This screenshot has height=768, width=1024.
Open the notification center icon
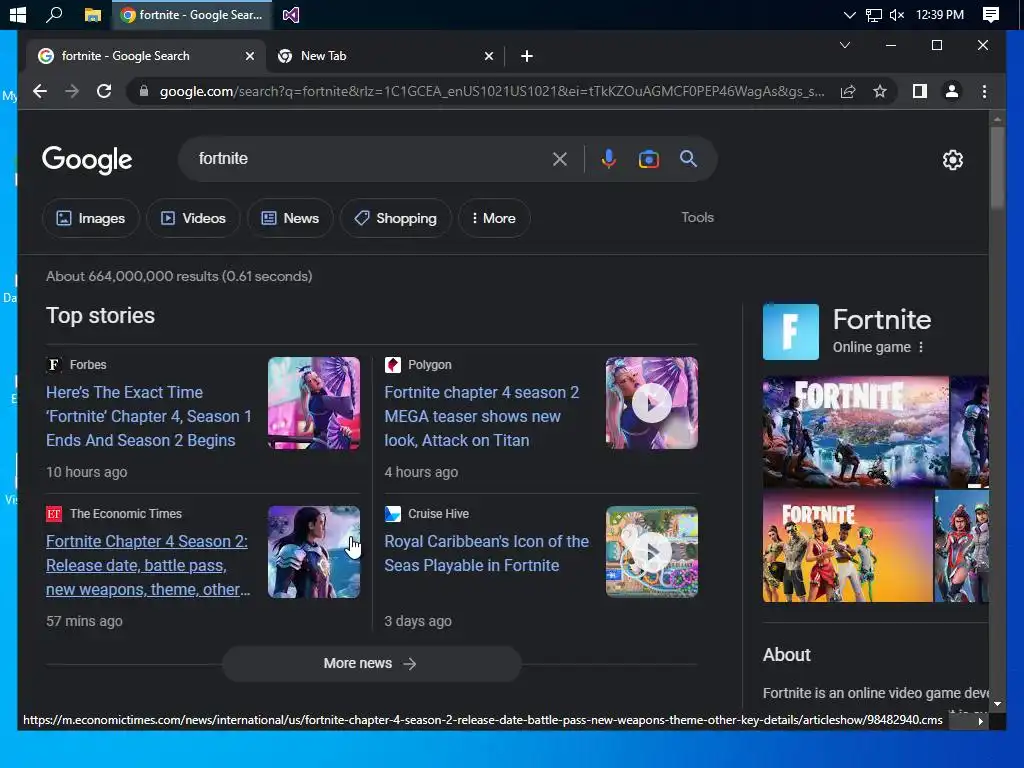(991, 14)
